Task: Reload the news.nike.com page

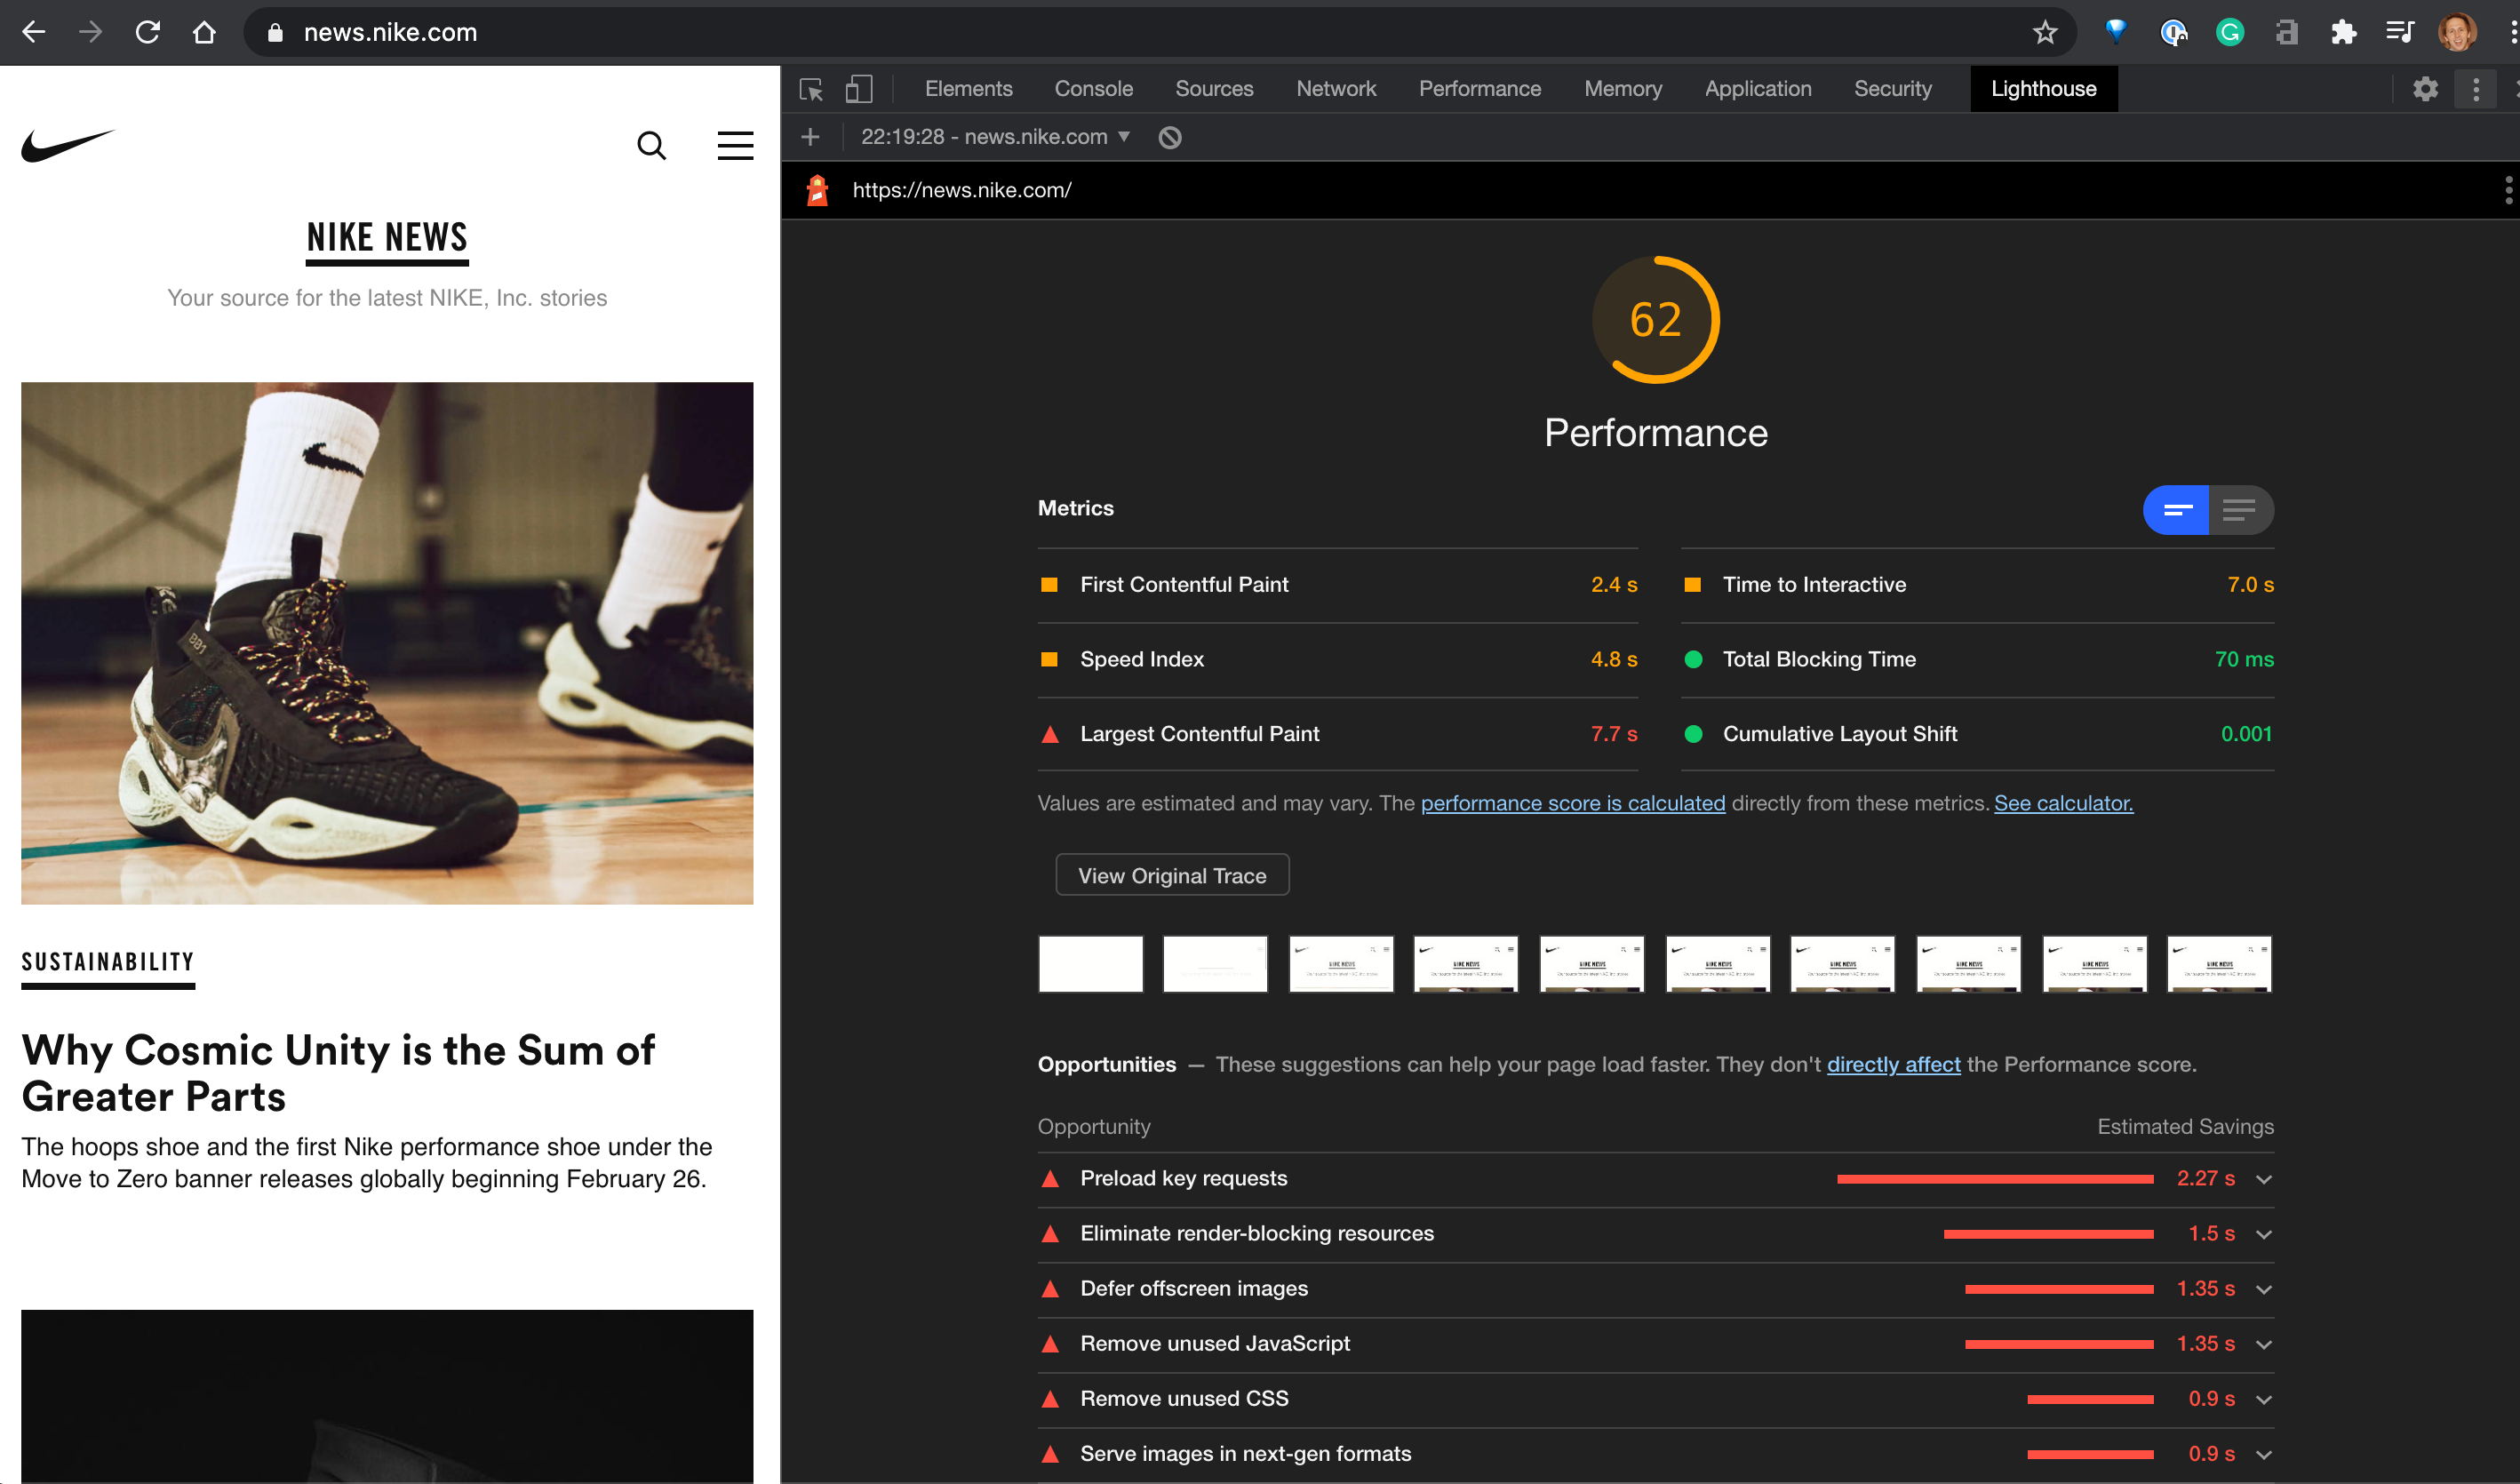Action: click(x=148, y=32)
